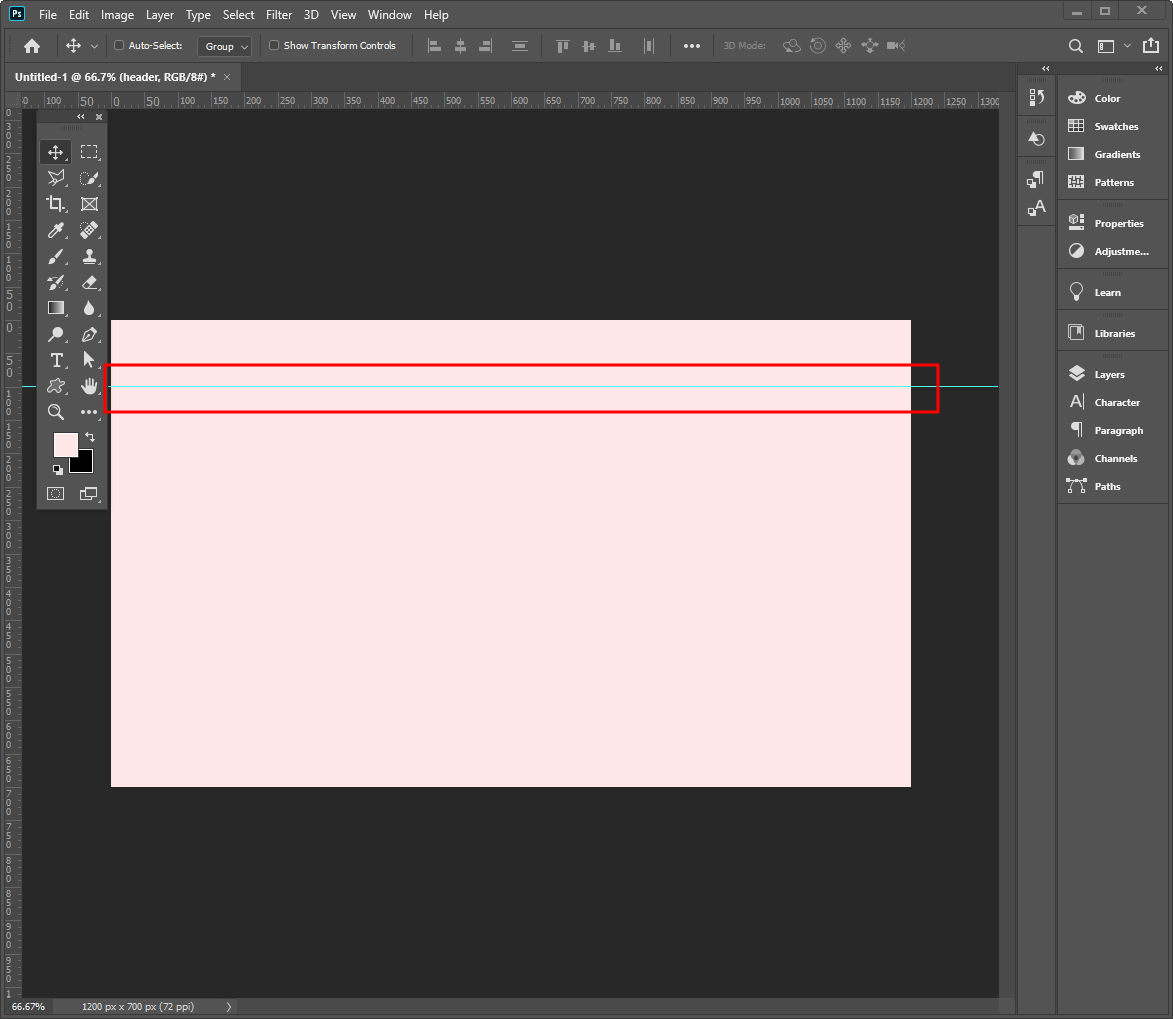Activate the Crop tool
Screen dimensions: 1173x1019
[55, 204]
